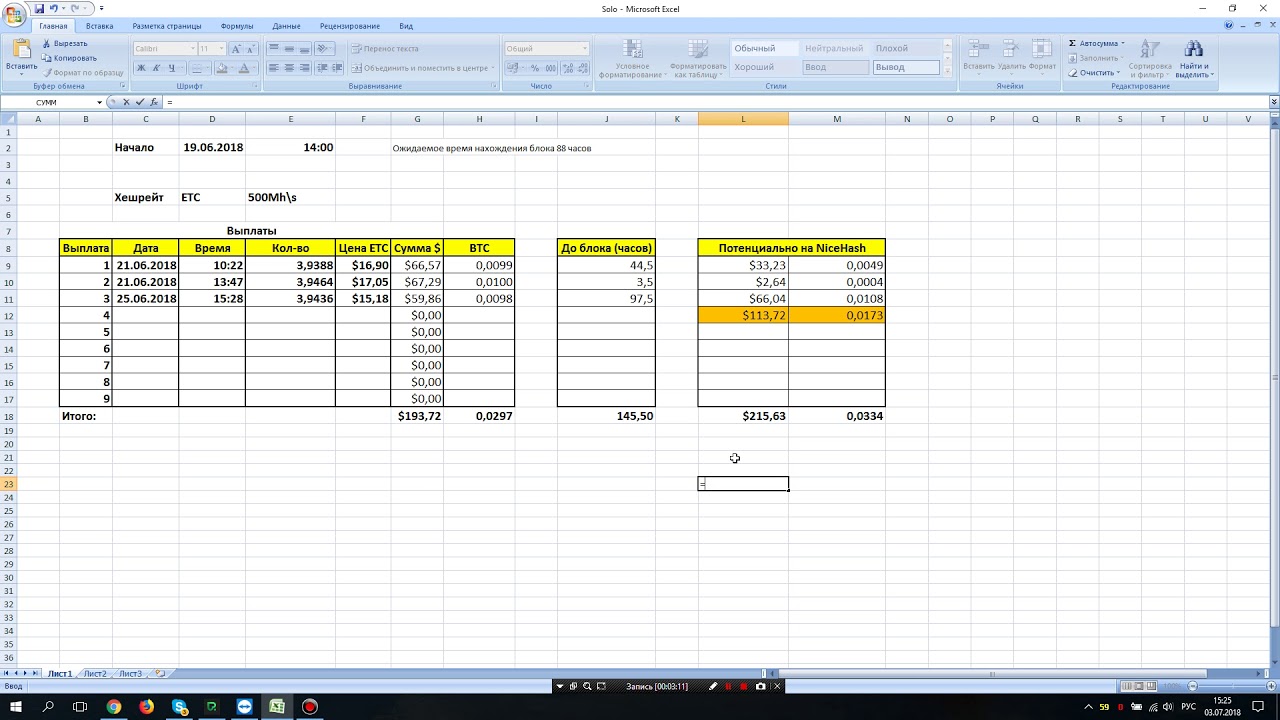The image size is (1280, 720).
Task: Expand the Очистить clear options dropdown
Action: click(1118, 72)
